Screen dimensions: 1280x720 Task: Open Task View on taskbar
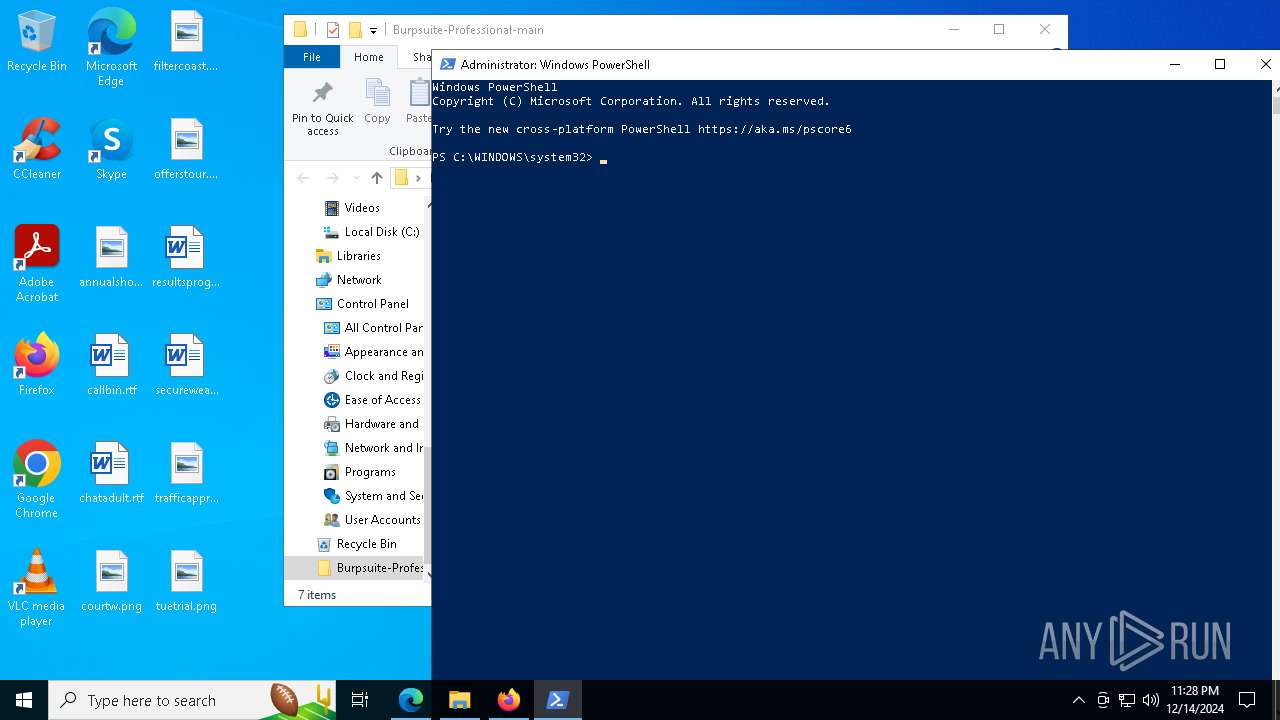[360, 700]
